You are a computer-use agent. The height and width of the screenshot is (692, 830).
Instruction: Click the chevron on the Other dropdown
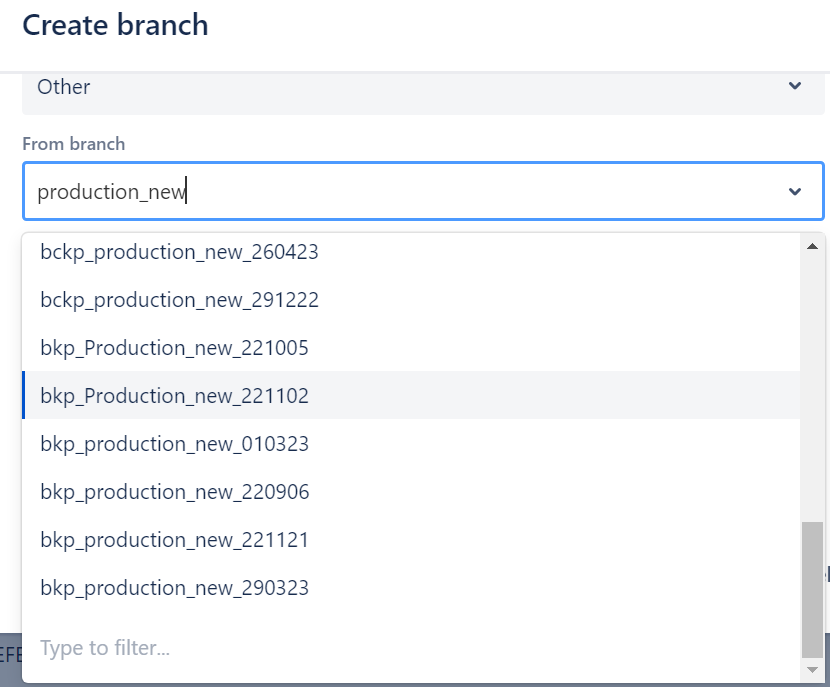point(795,86)
